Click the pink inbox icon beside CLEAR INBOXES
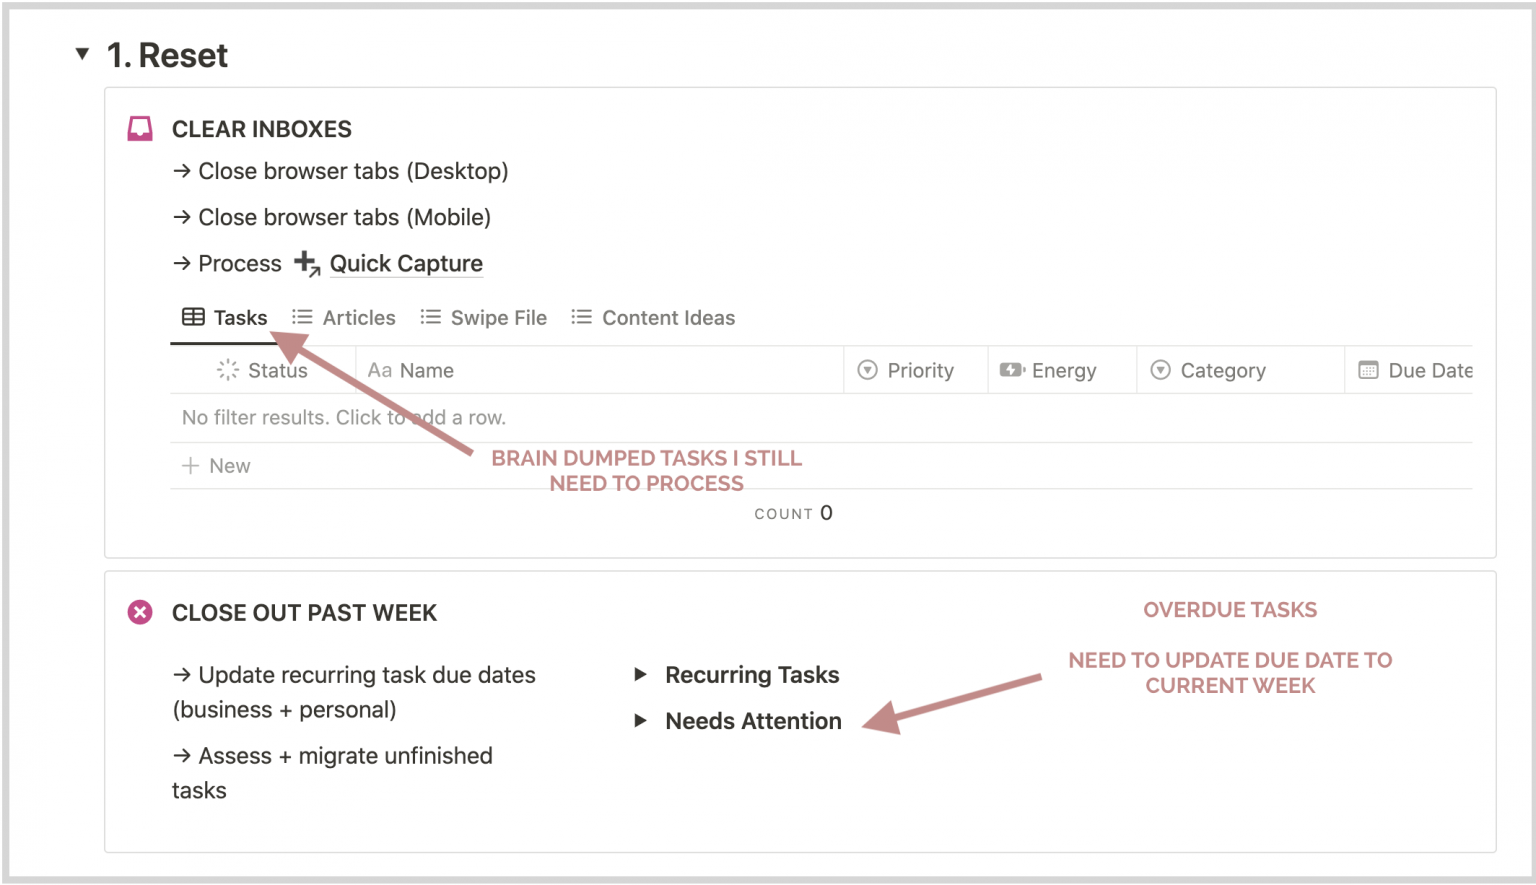The height and width of the screenshot is (885, 1536). pos(140,128)
